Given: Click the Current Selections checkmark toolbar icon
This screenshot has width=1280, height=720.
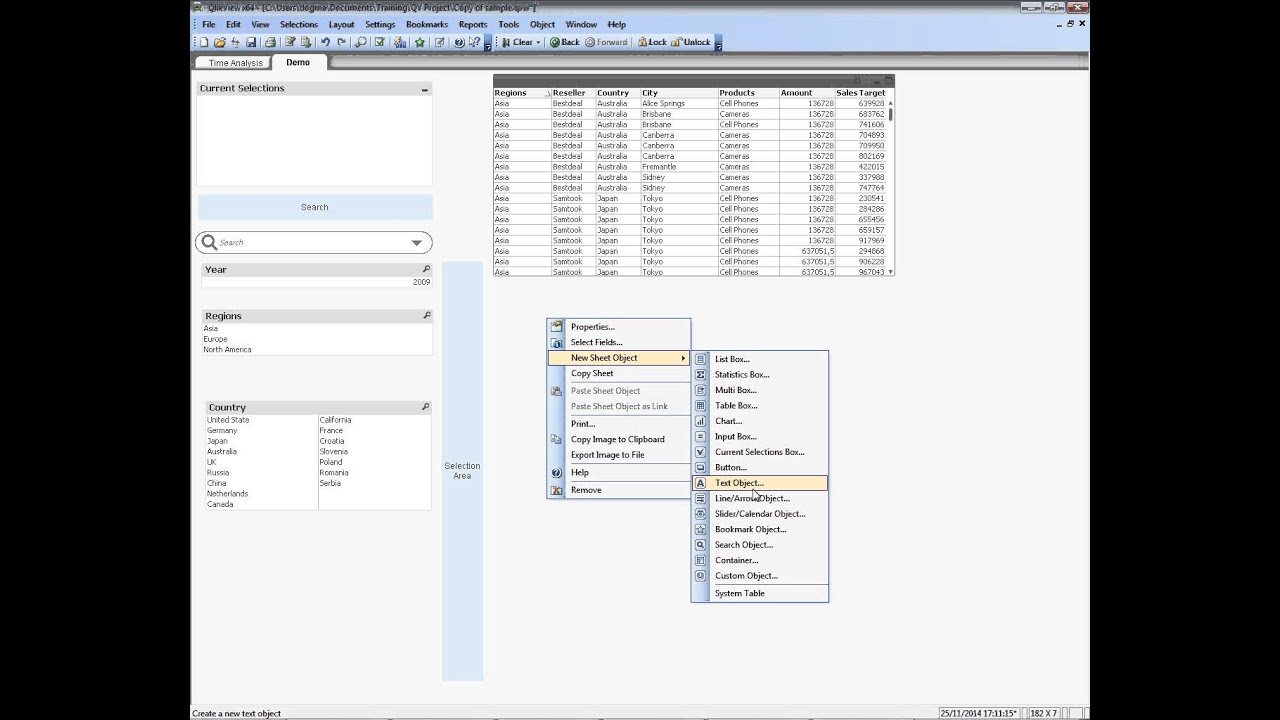Looking at the screenshot, I should pyautogui.click(x=380, y=42).
